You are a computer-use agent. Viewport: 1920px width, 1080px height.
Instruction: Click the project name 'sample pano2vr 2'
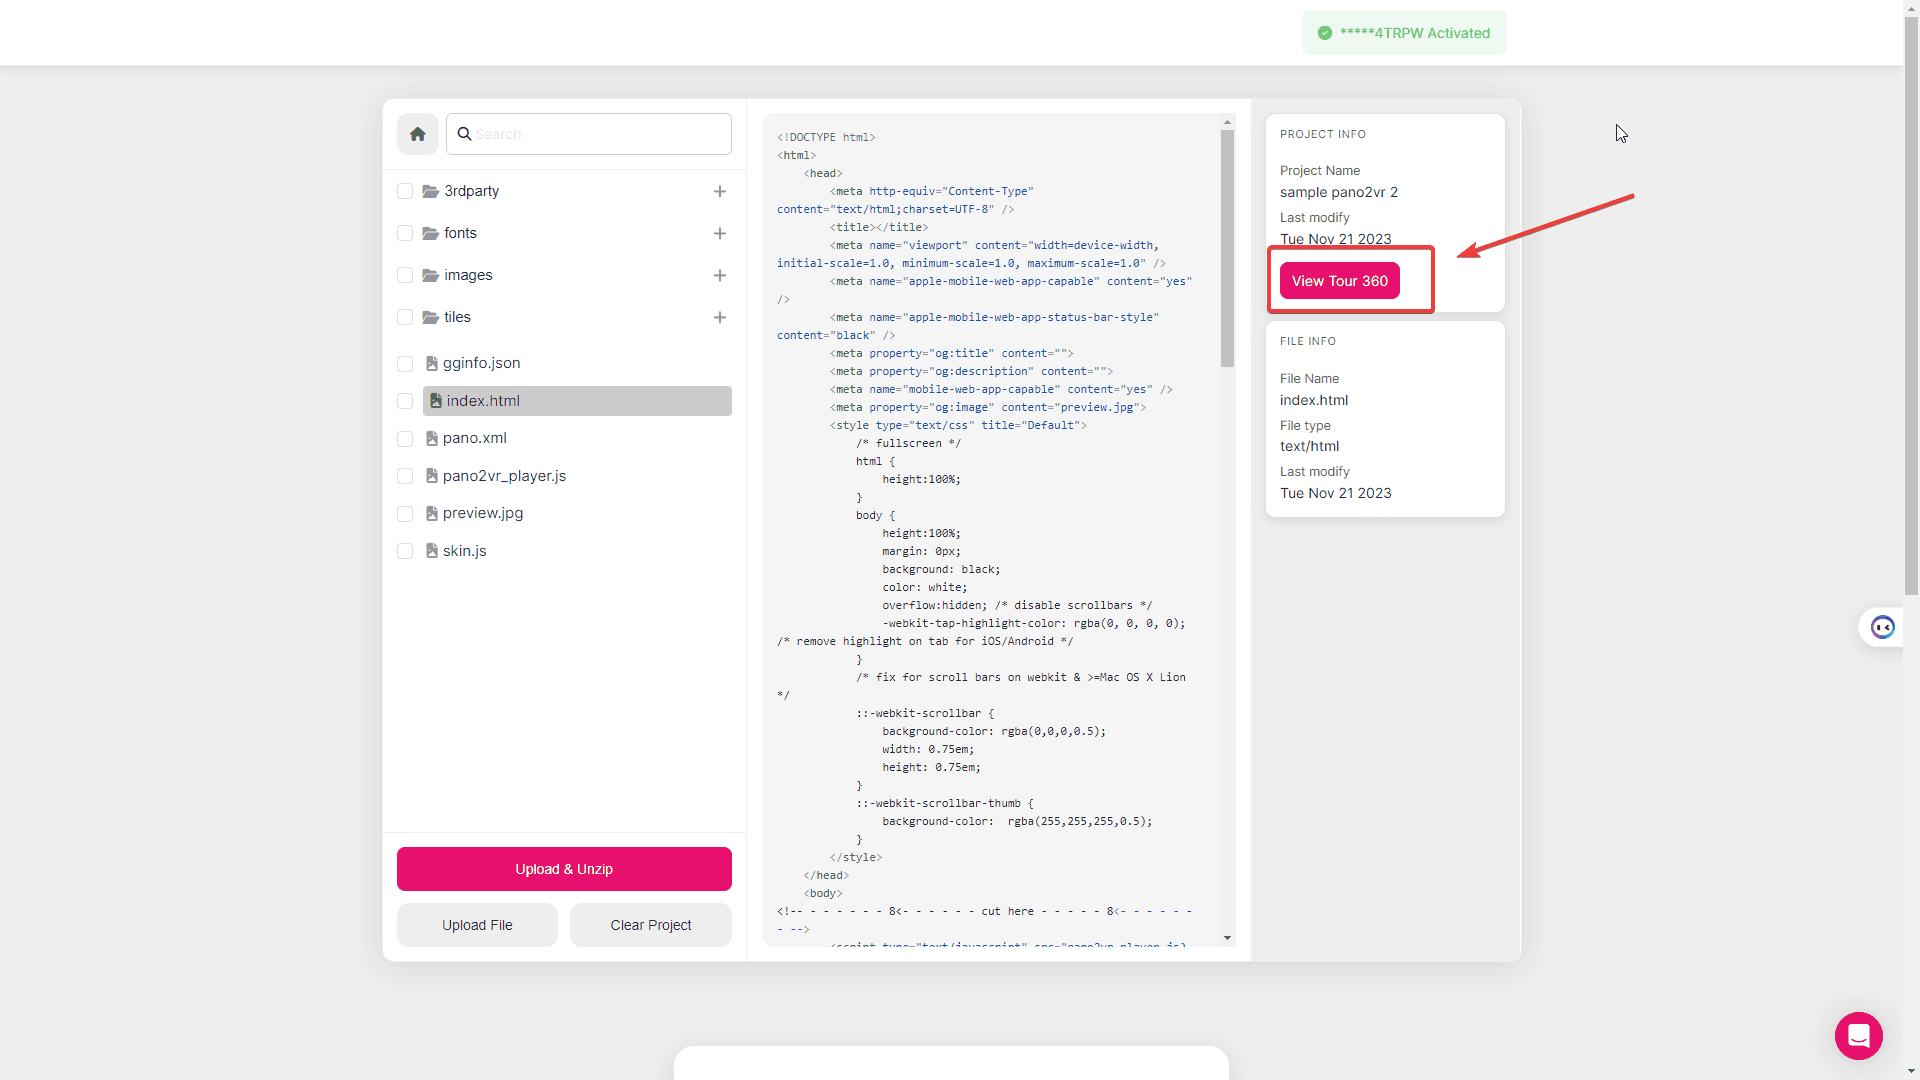(1339, 192)
